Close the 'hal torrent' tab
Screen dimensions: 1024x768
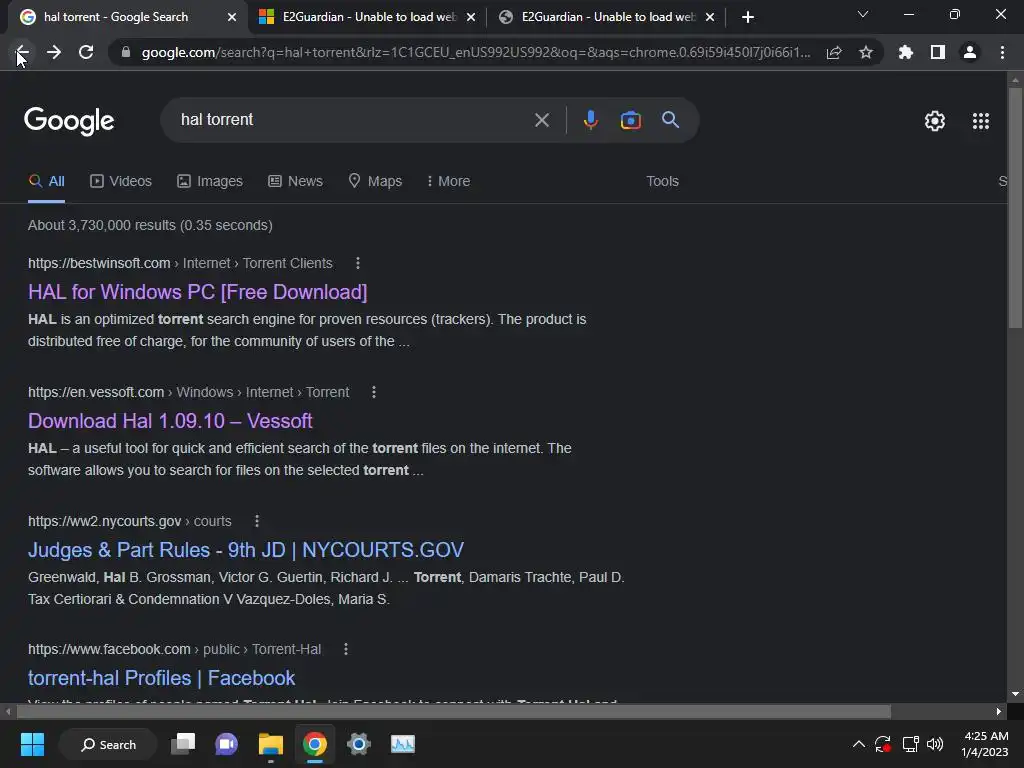[232, 17]
